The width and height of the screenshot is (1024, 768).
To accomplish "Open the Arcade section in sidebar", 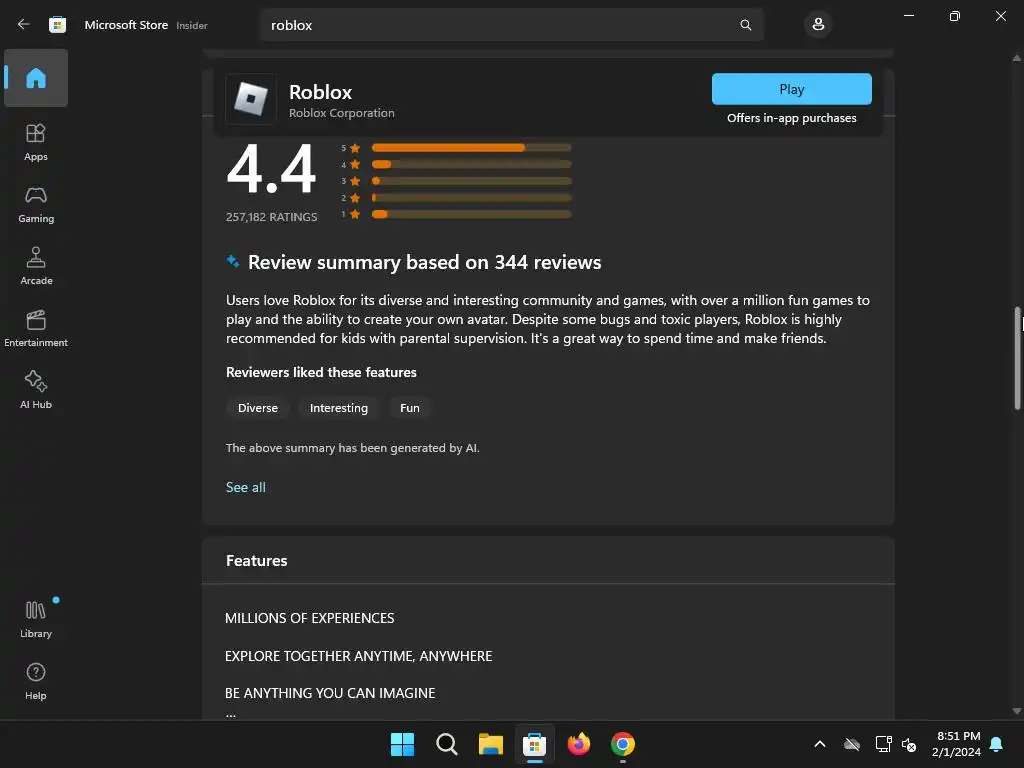I will [x=36, y=266].
